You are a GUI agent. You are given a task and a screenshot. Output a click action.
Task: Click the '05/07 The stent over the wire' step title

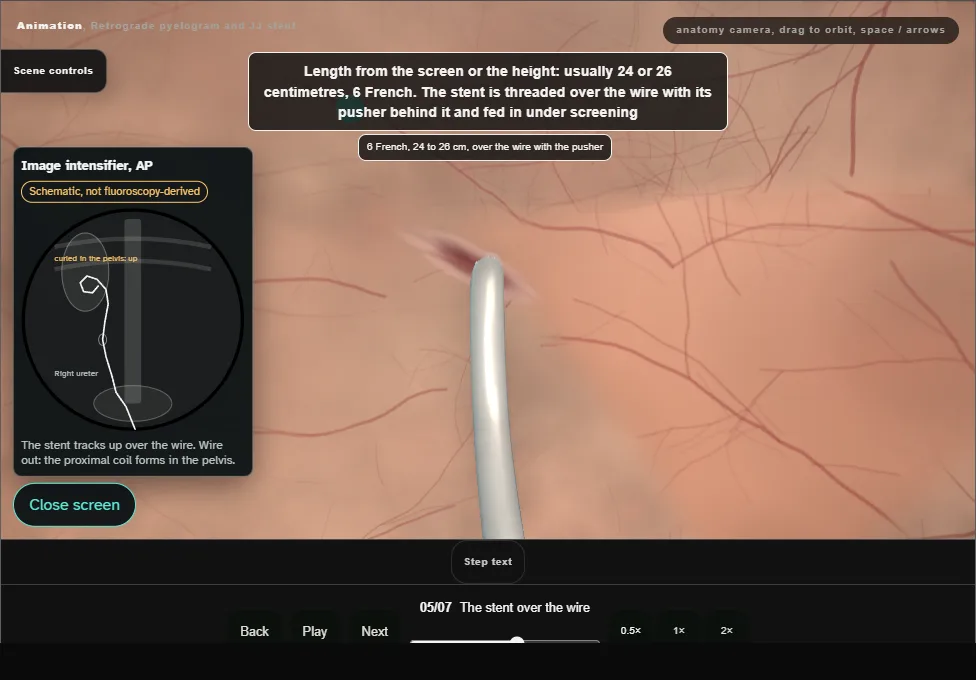[504, 607]
